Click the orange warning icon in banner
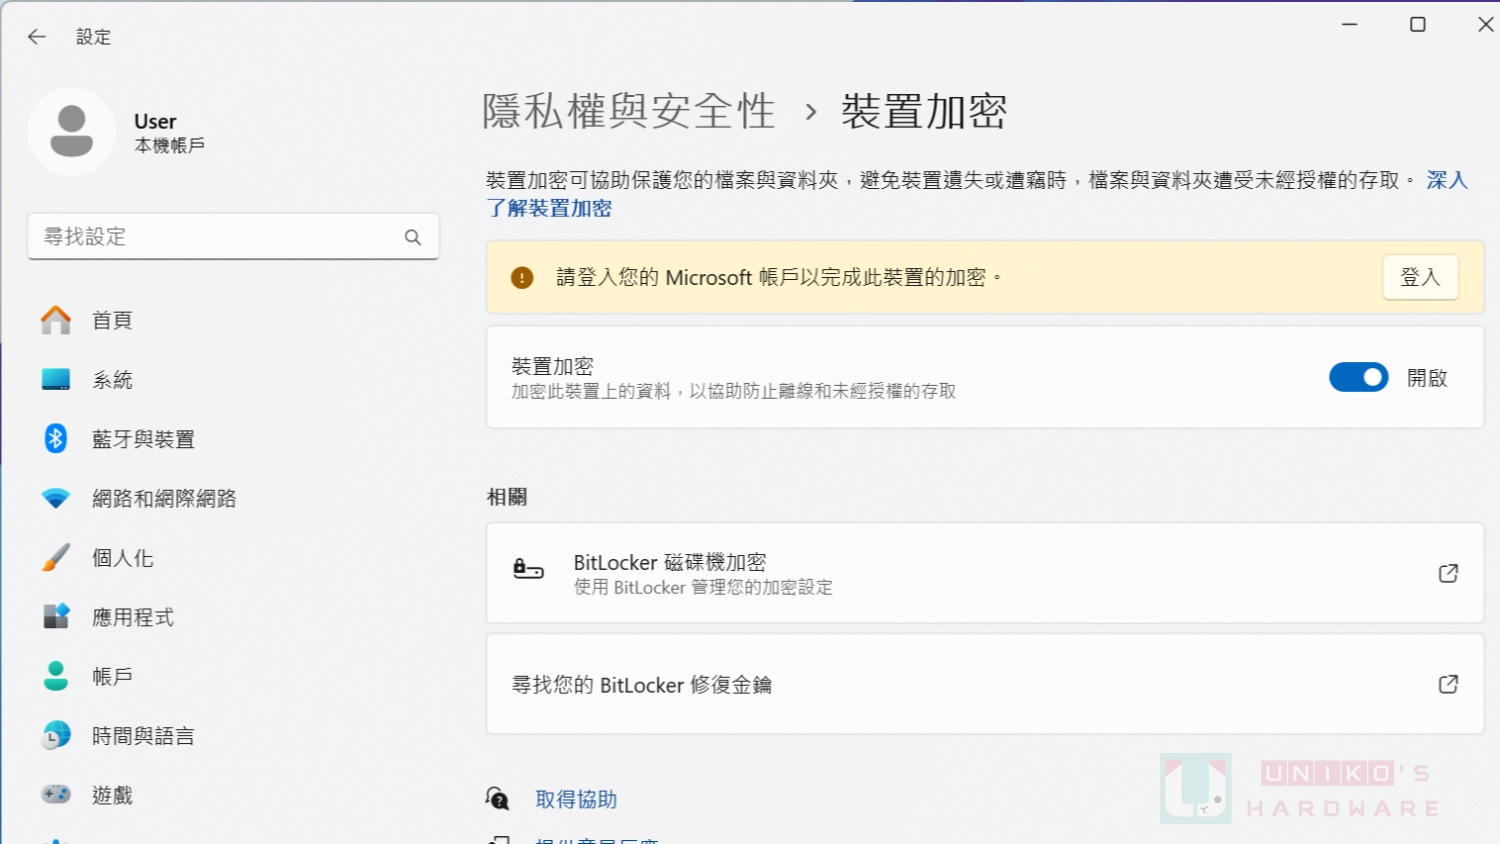The height and width of the screenshot is (844, 1500). (x=522, y=277)
